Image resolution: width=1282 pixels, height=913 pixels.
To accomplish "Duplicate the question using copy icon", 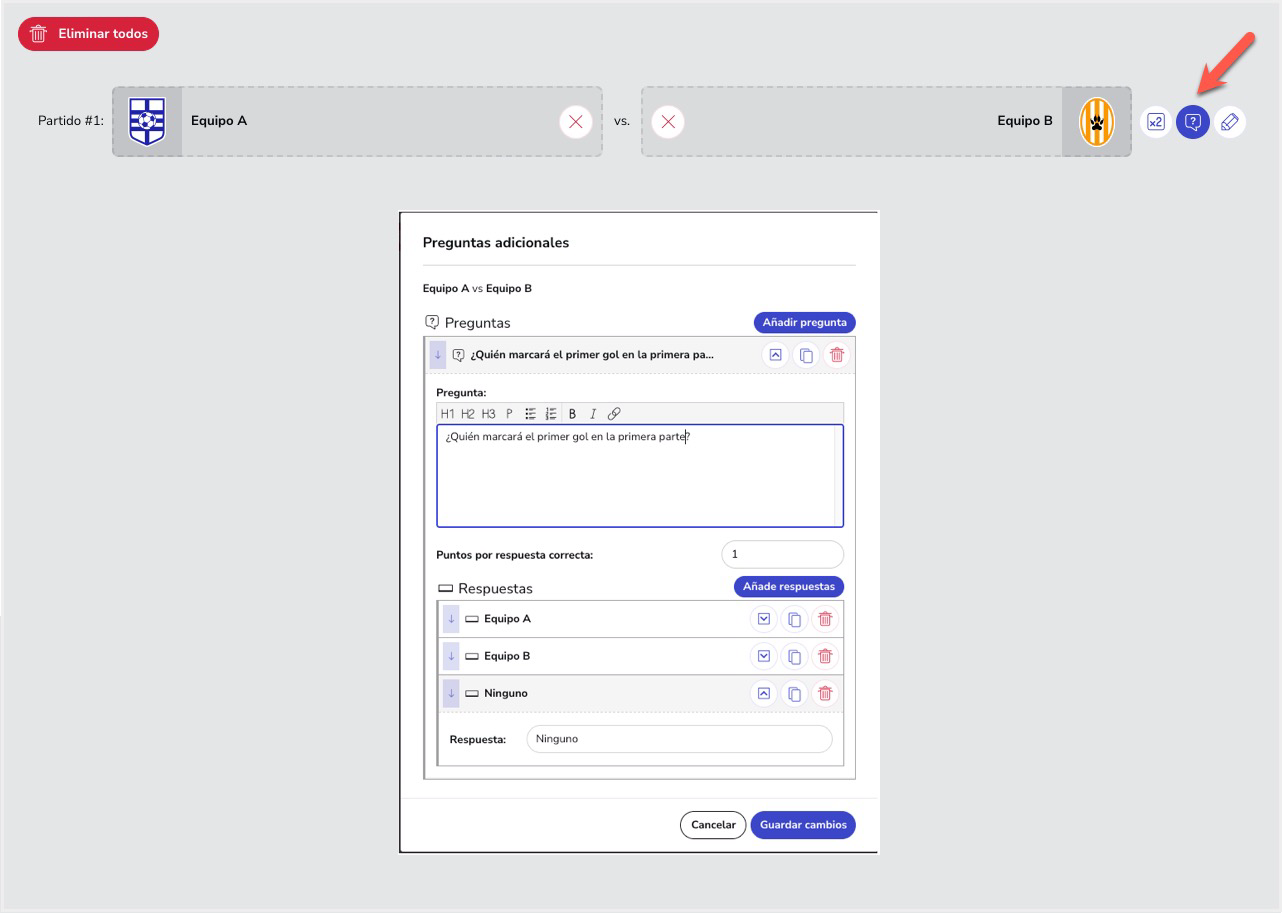I will tap(806, 355).
